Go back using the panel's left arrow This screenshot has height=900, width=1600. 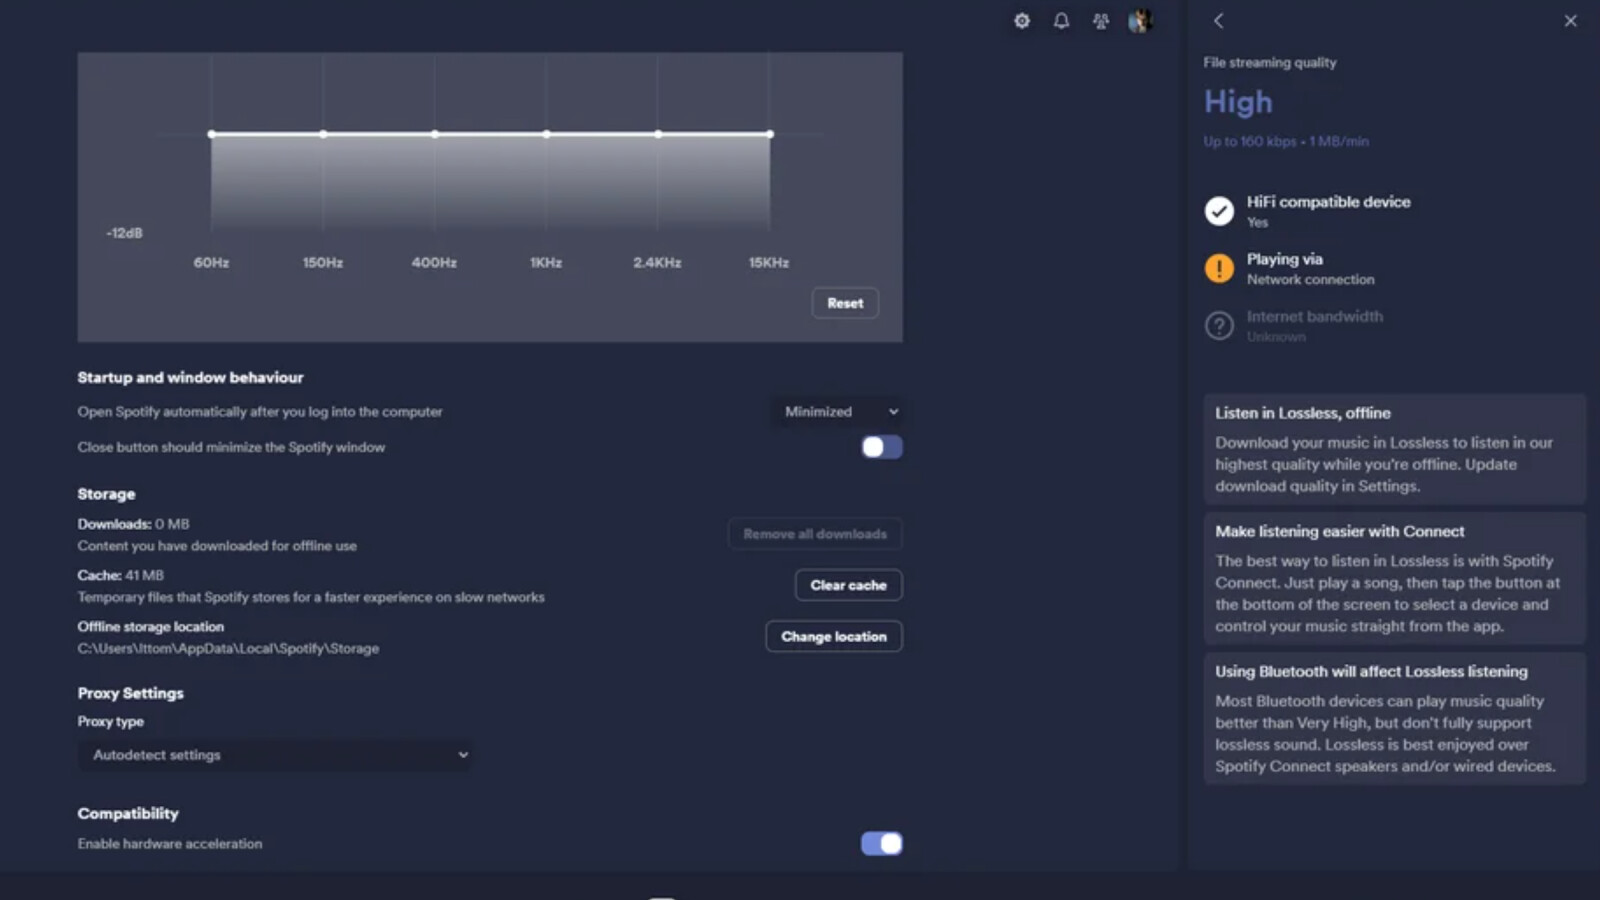1218,21
